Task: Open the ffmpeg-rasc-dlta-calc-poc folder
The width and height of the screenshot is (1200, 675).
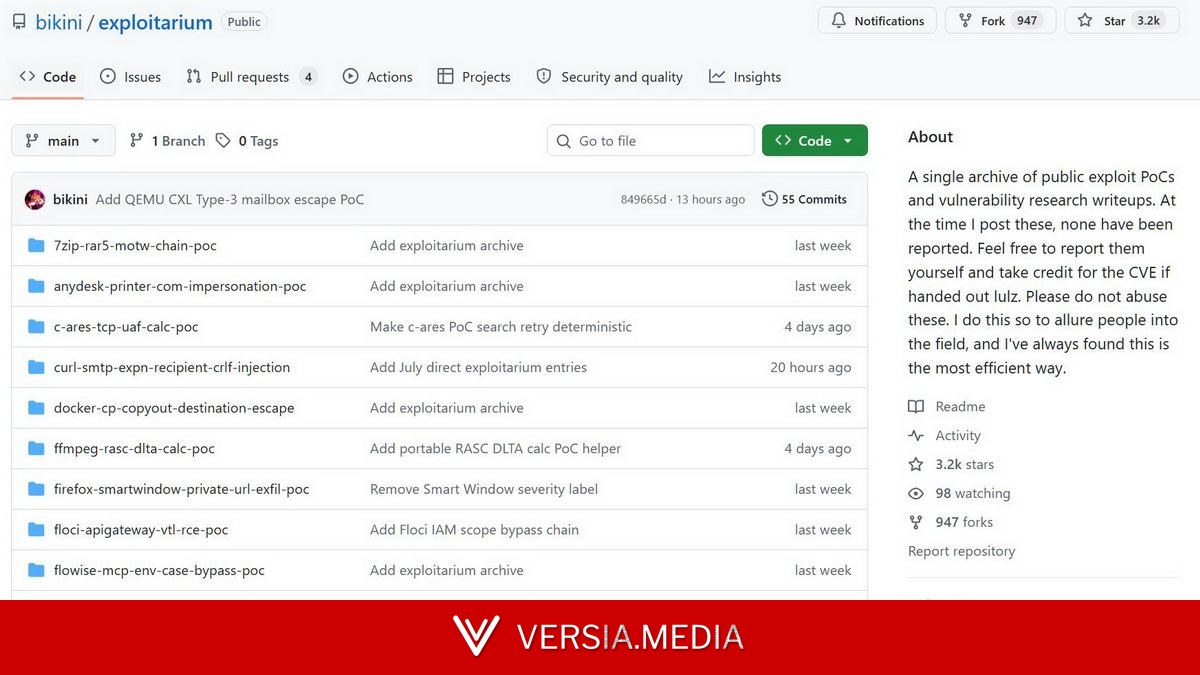Action: pos(134,449)
